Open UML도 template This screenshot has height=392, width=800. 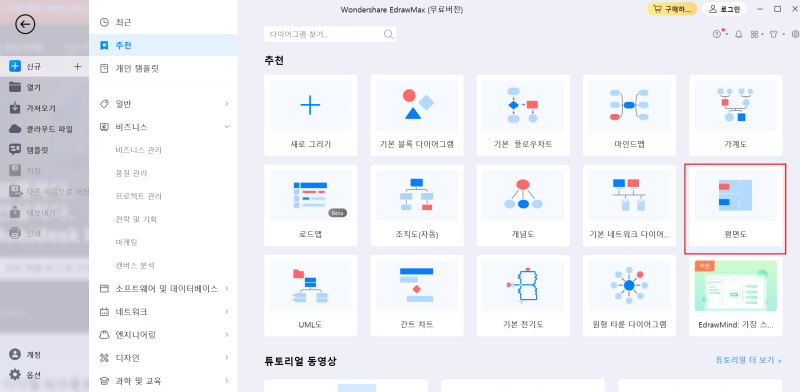point(311,296)
